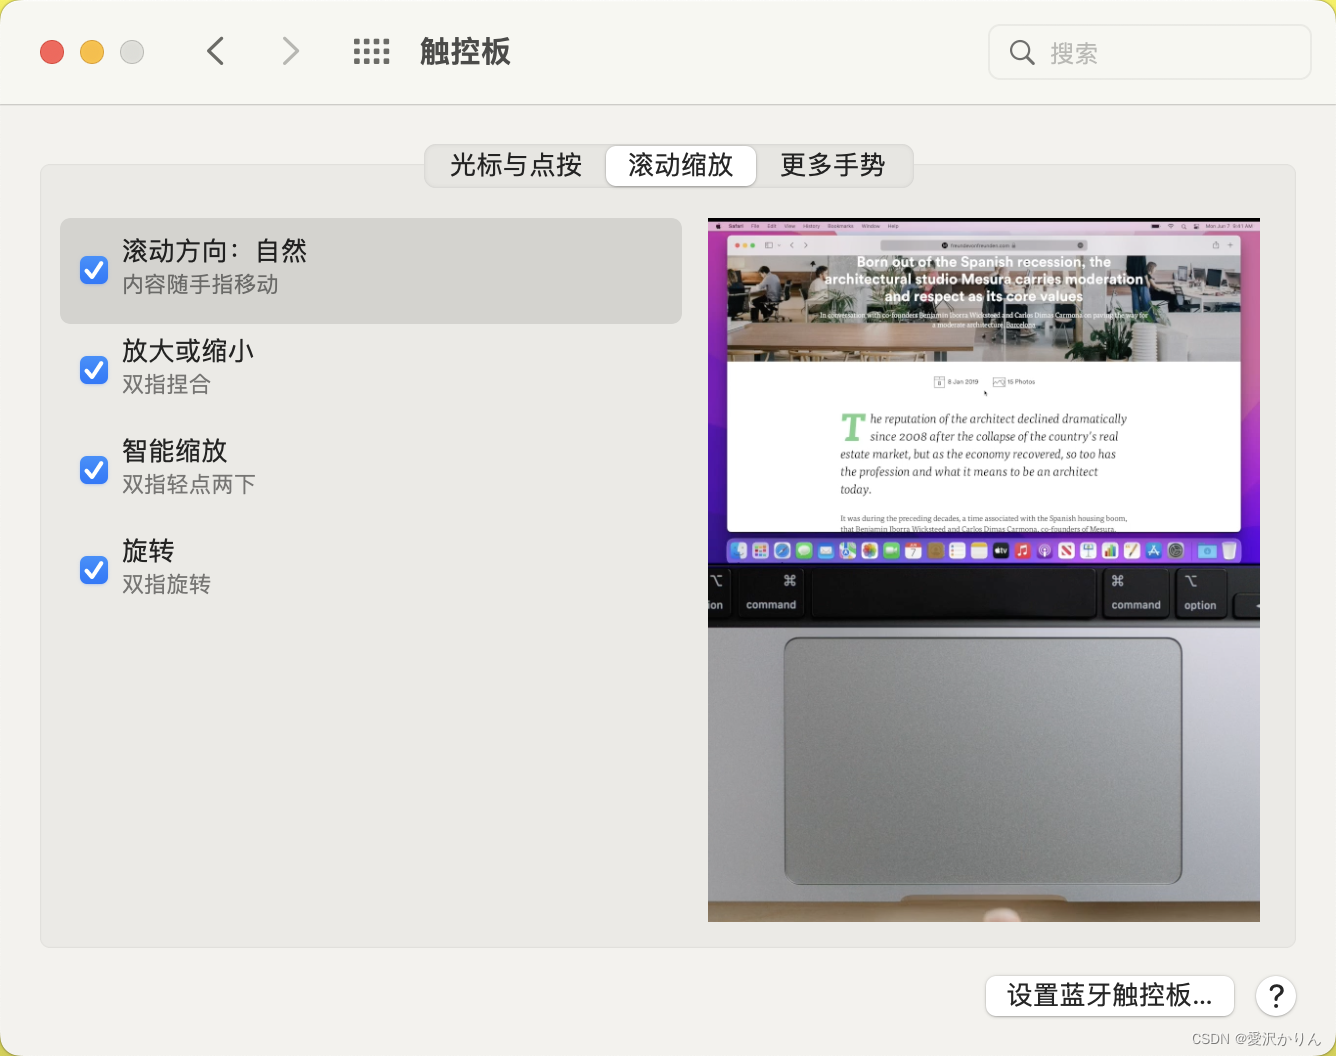
Task: Close the 触控板 window with red button
Action: (x=52, y=52)
